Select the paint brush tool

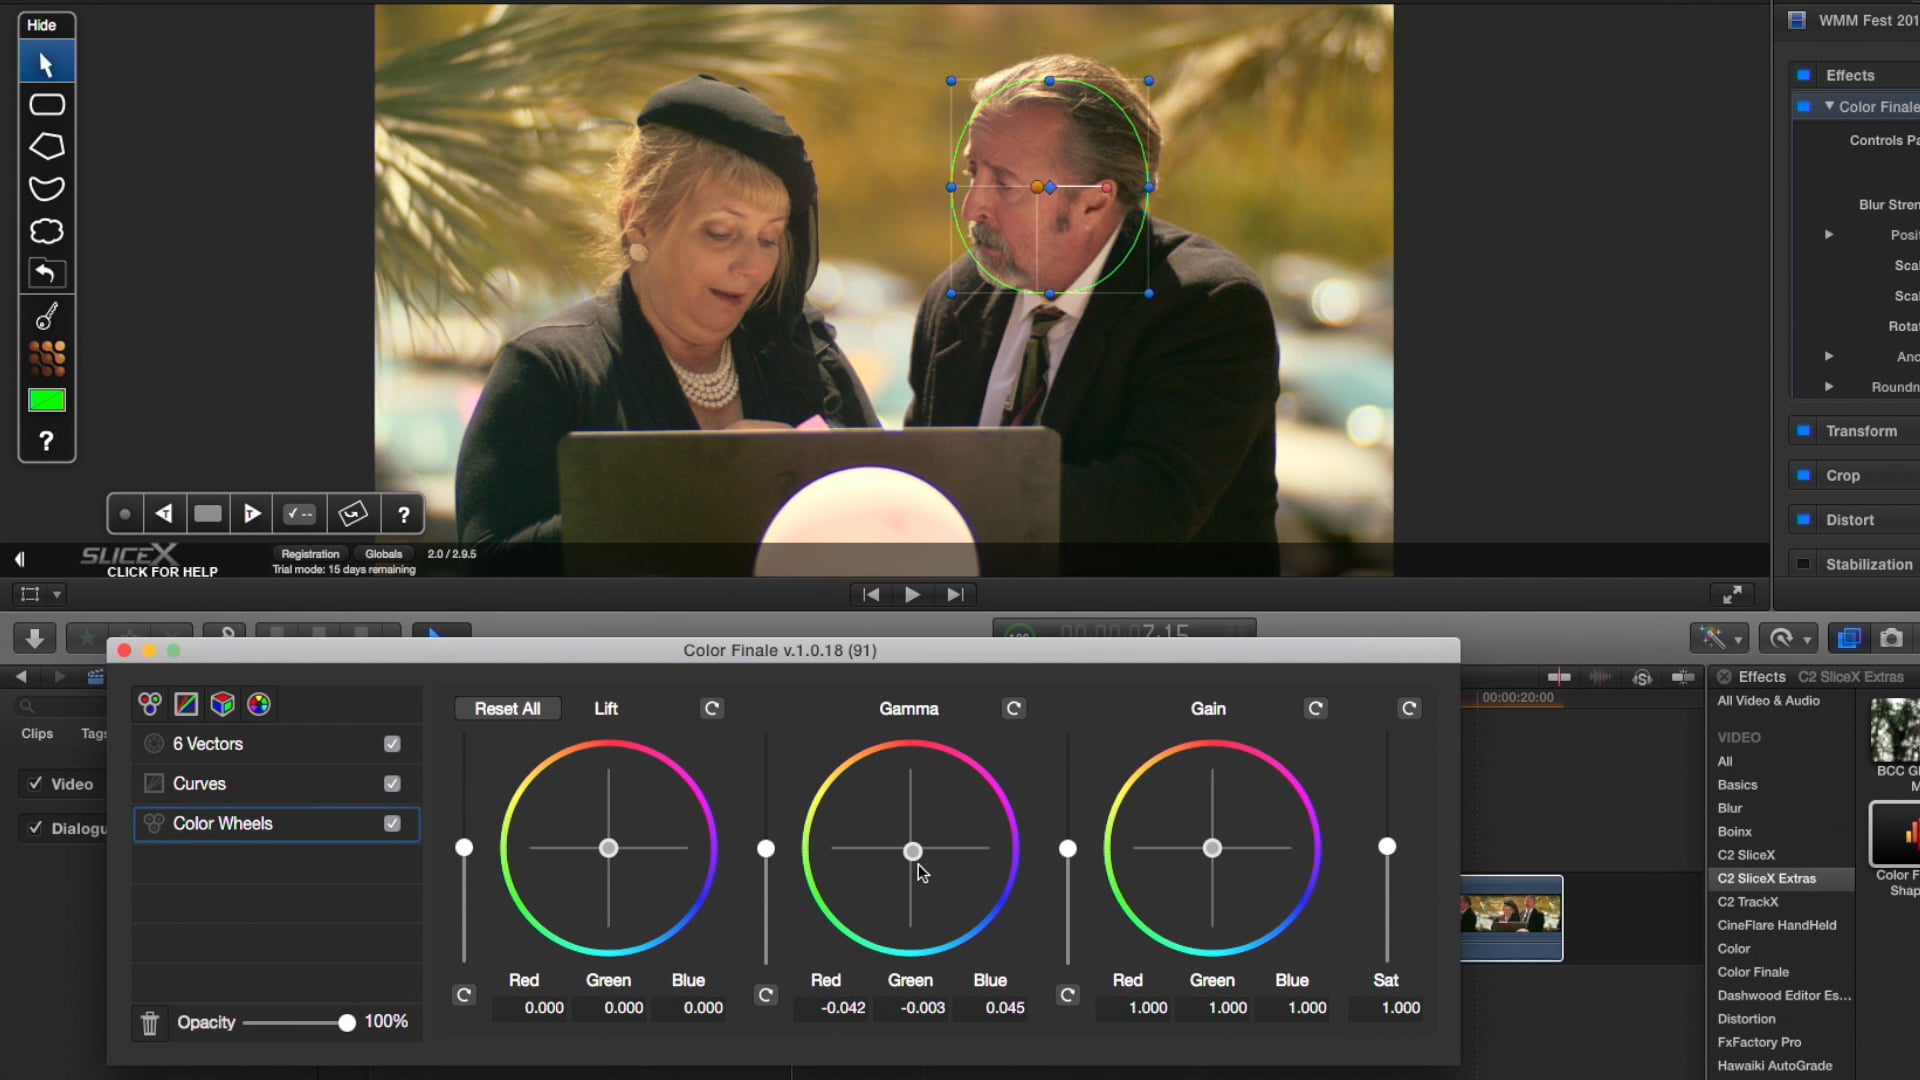46,316
